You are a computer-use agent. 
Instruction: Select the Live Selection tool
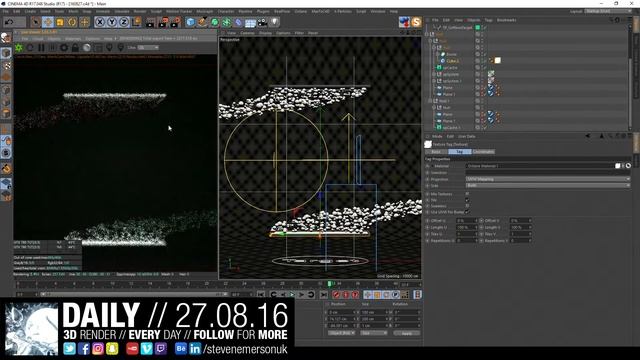tap(36, 22)
